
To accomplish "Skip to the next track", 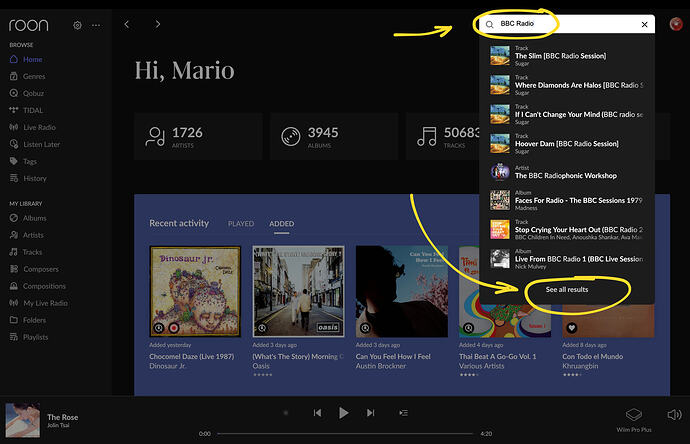I will pos(371,413).
